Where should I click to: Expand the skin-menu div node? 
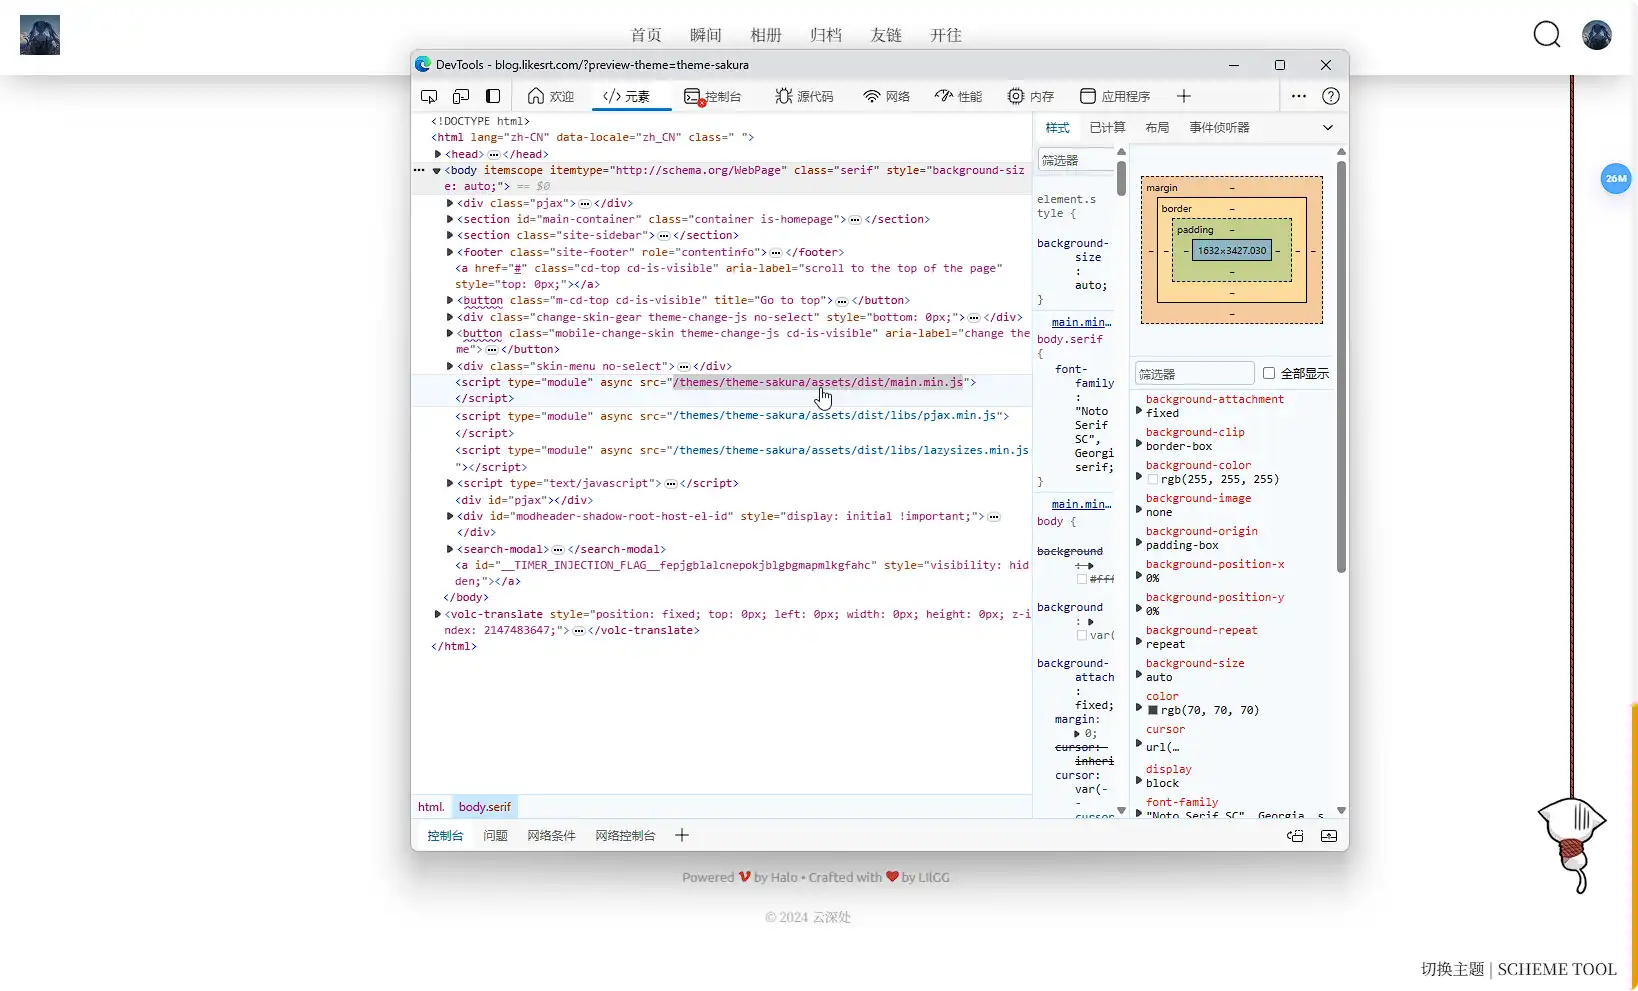[450, 366]
